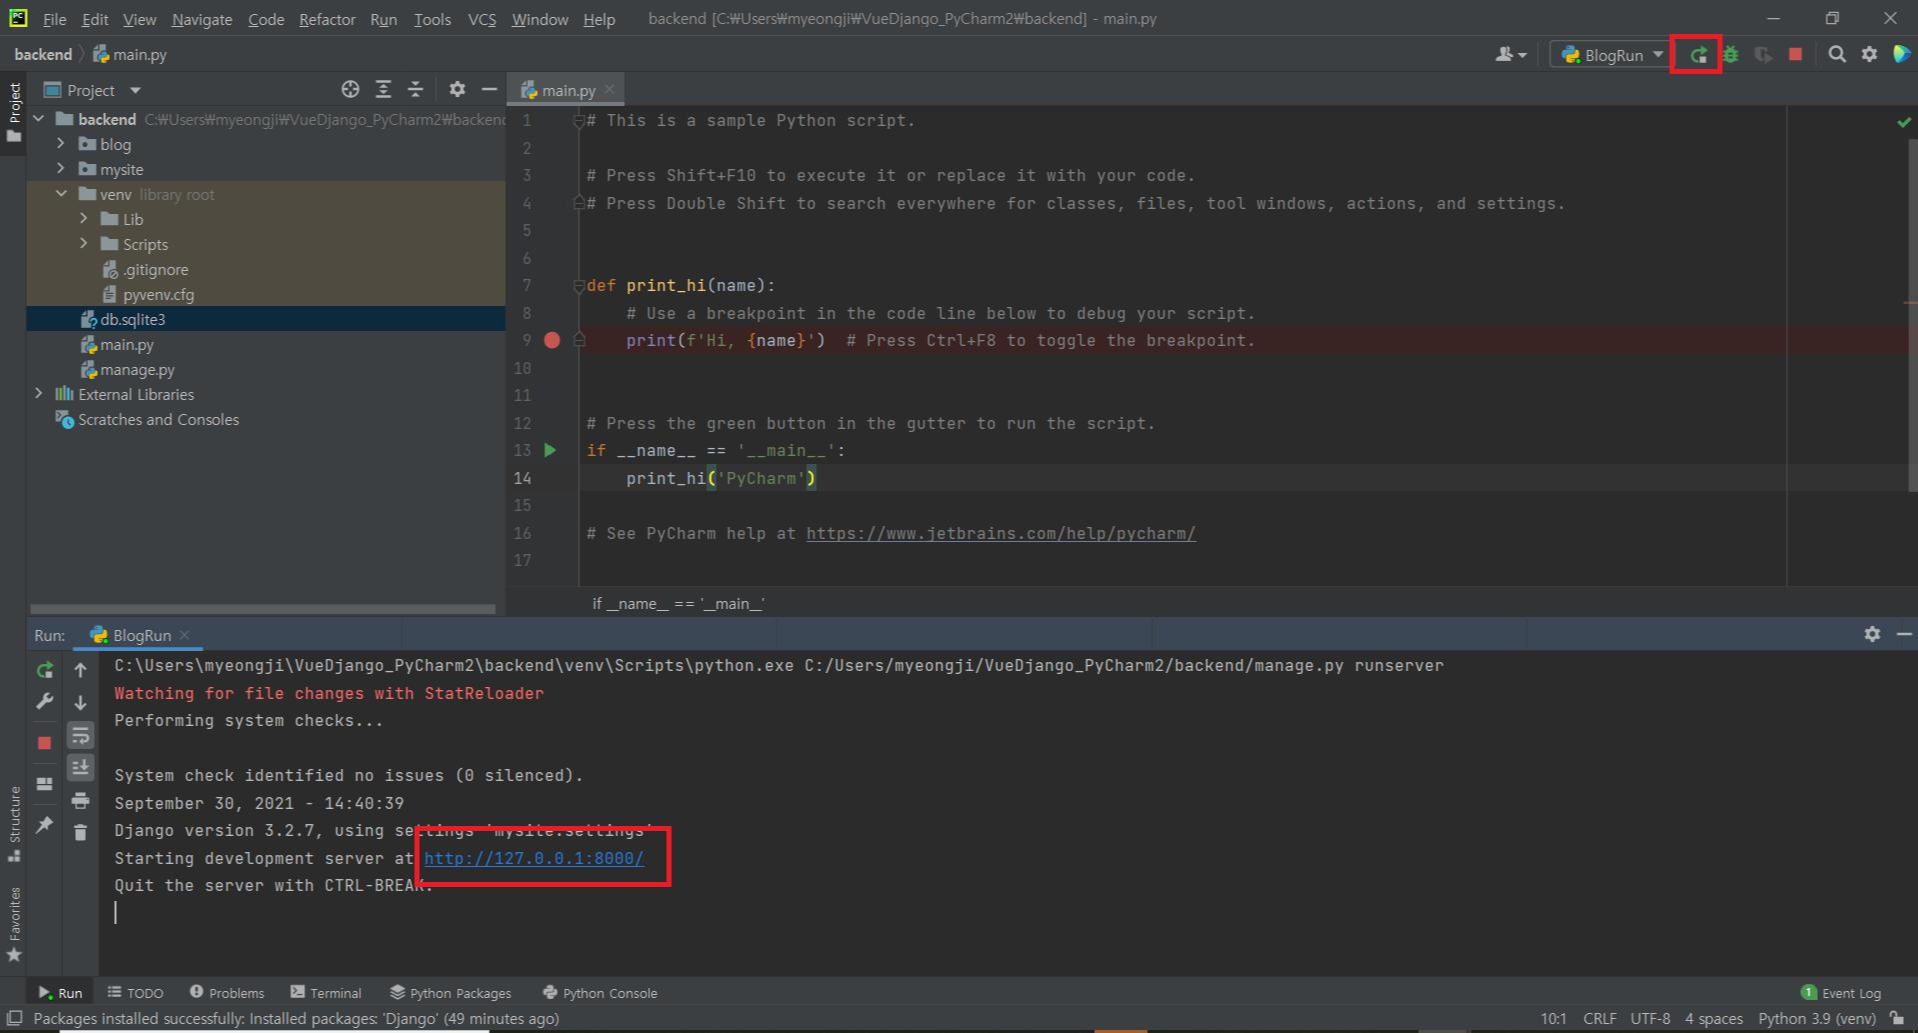Change CRLF line separator setting
Image resolution: width=1918 pixels, height=1033 pixels.
(1600, 1019)
